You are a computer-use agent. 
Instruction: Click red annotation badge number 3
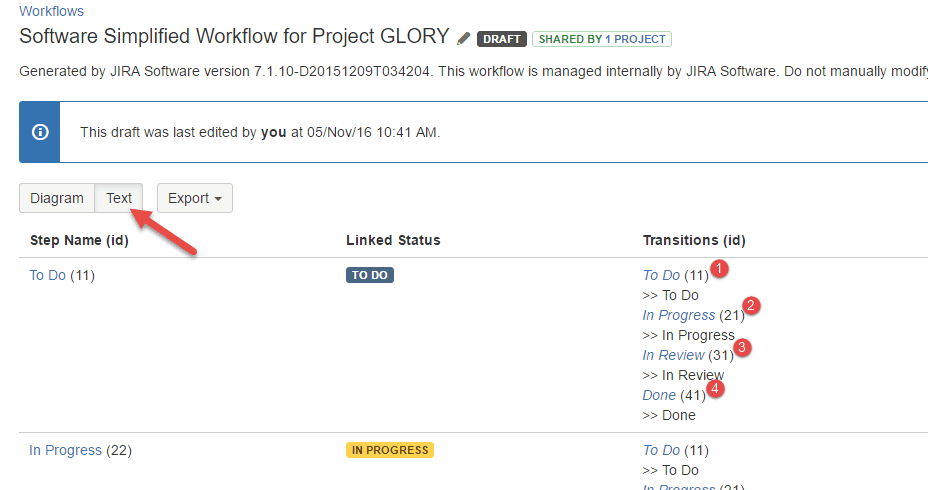point(742,347)
